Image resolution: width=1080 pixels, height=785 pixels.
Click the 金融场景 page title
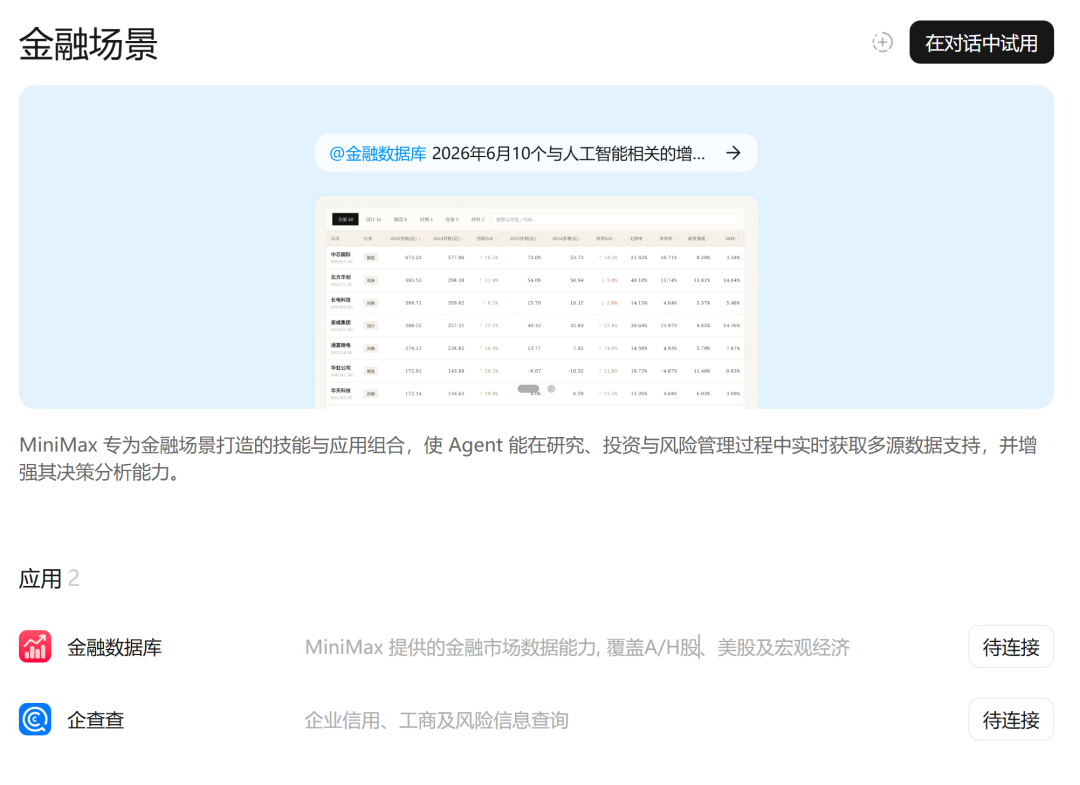point(88,44)
